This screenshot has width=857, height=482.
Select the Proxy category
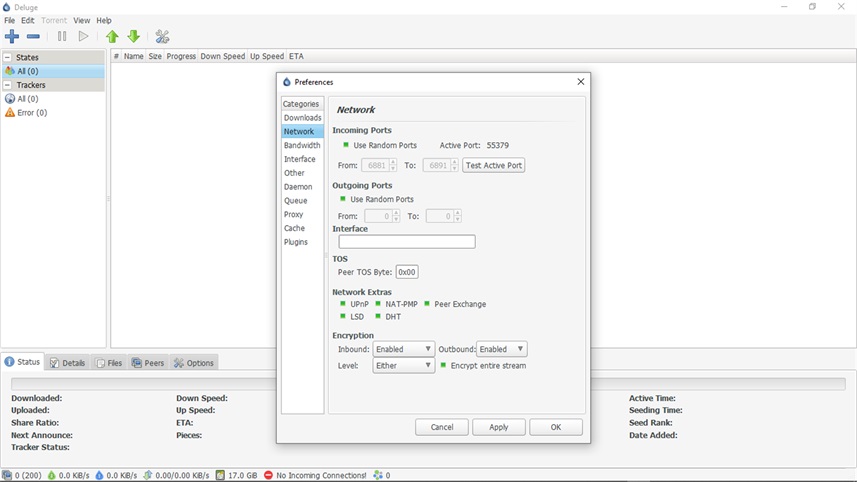pos(302,214)
